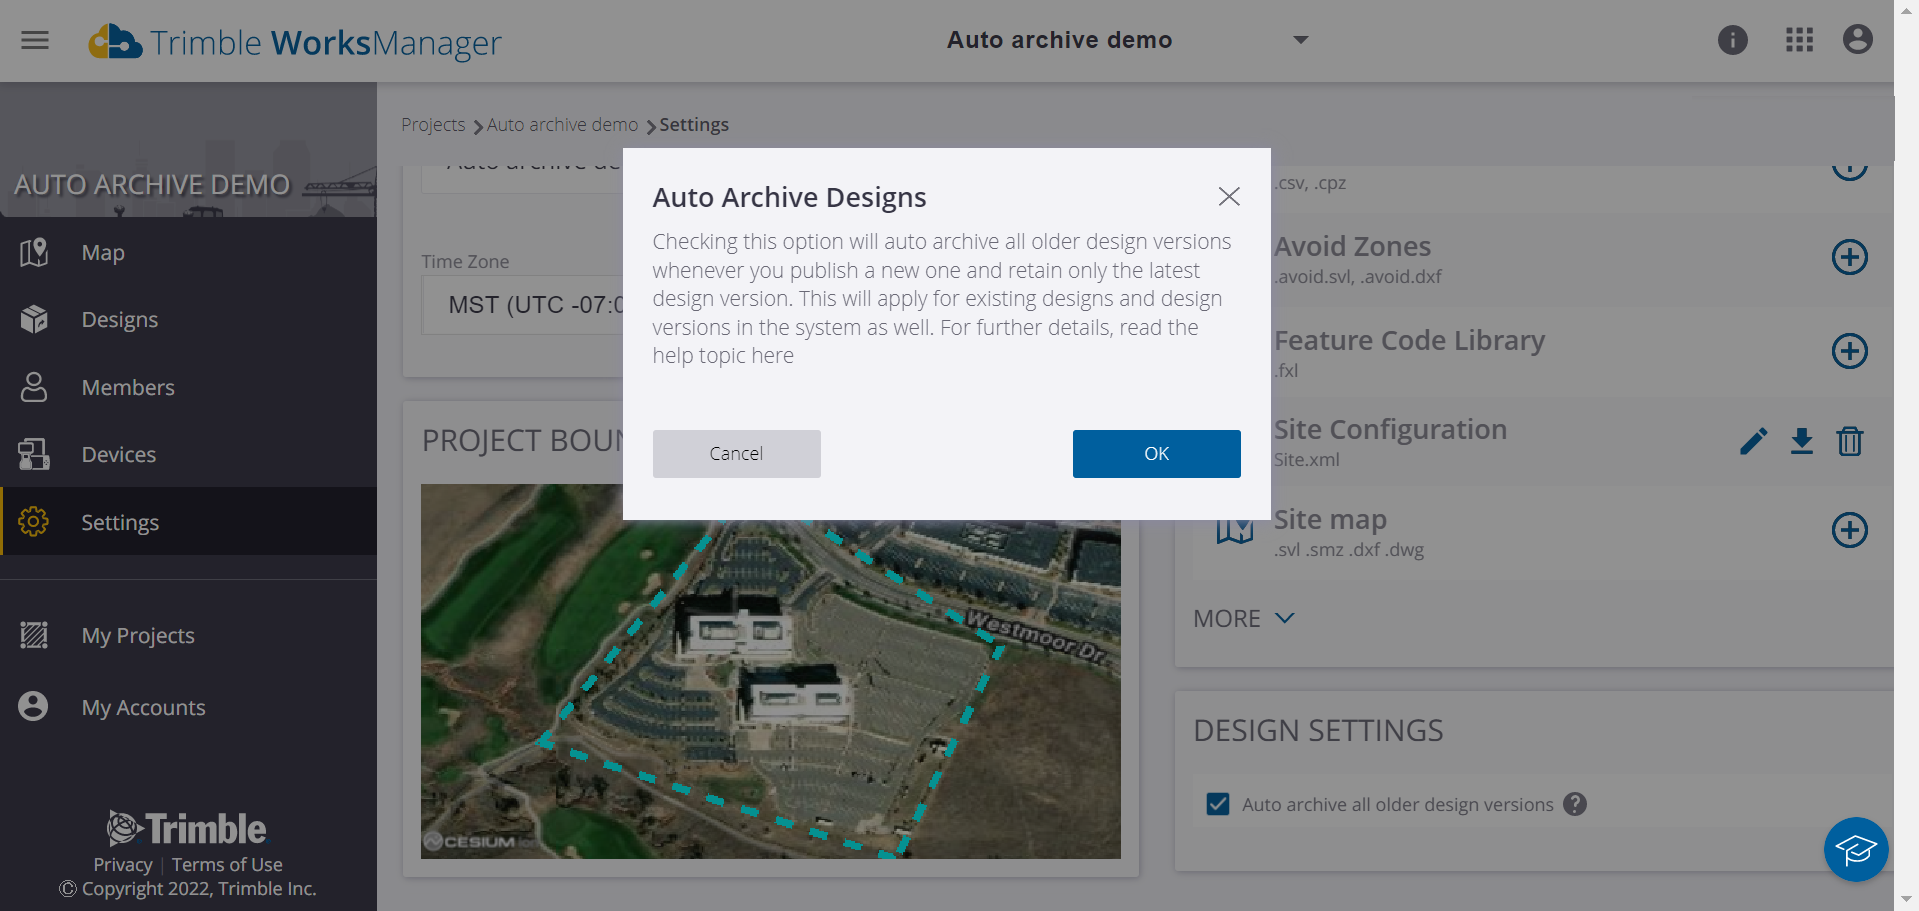Go to Designs in sidebar

tap(120, 320)
